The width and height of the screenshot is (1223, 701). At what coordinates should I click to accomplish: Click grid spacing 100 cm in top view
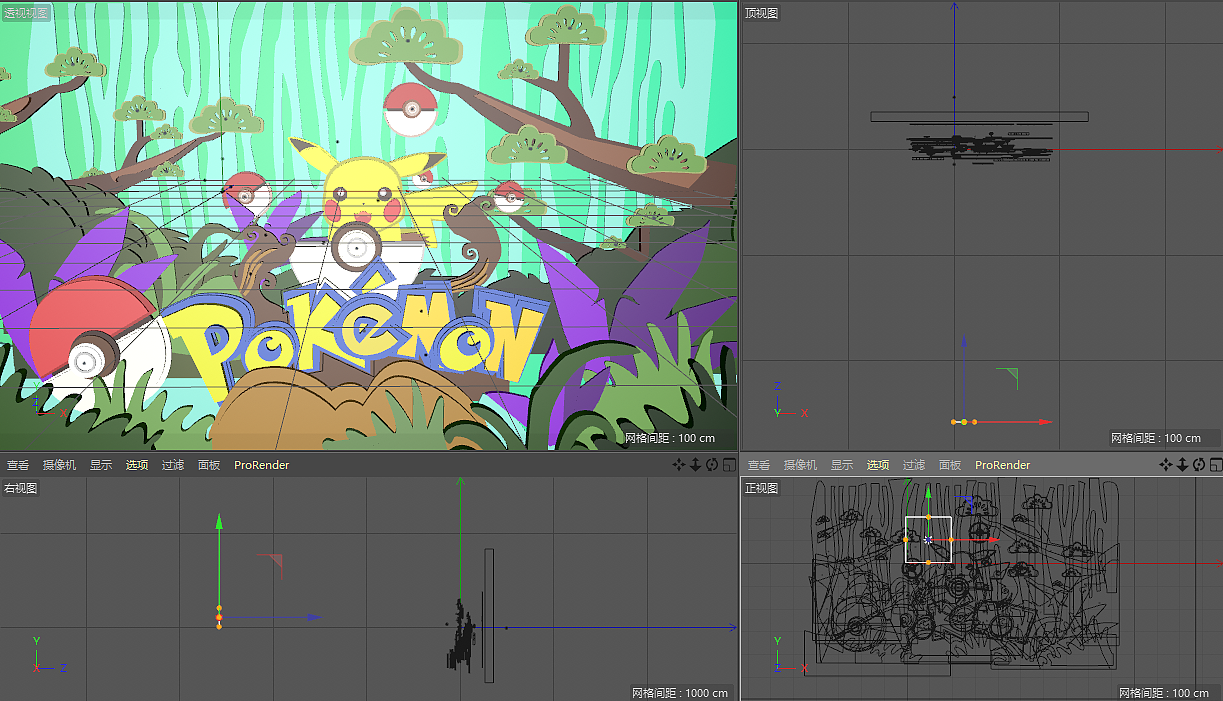[1156, 438]
